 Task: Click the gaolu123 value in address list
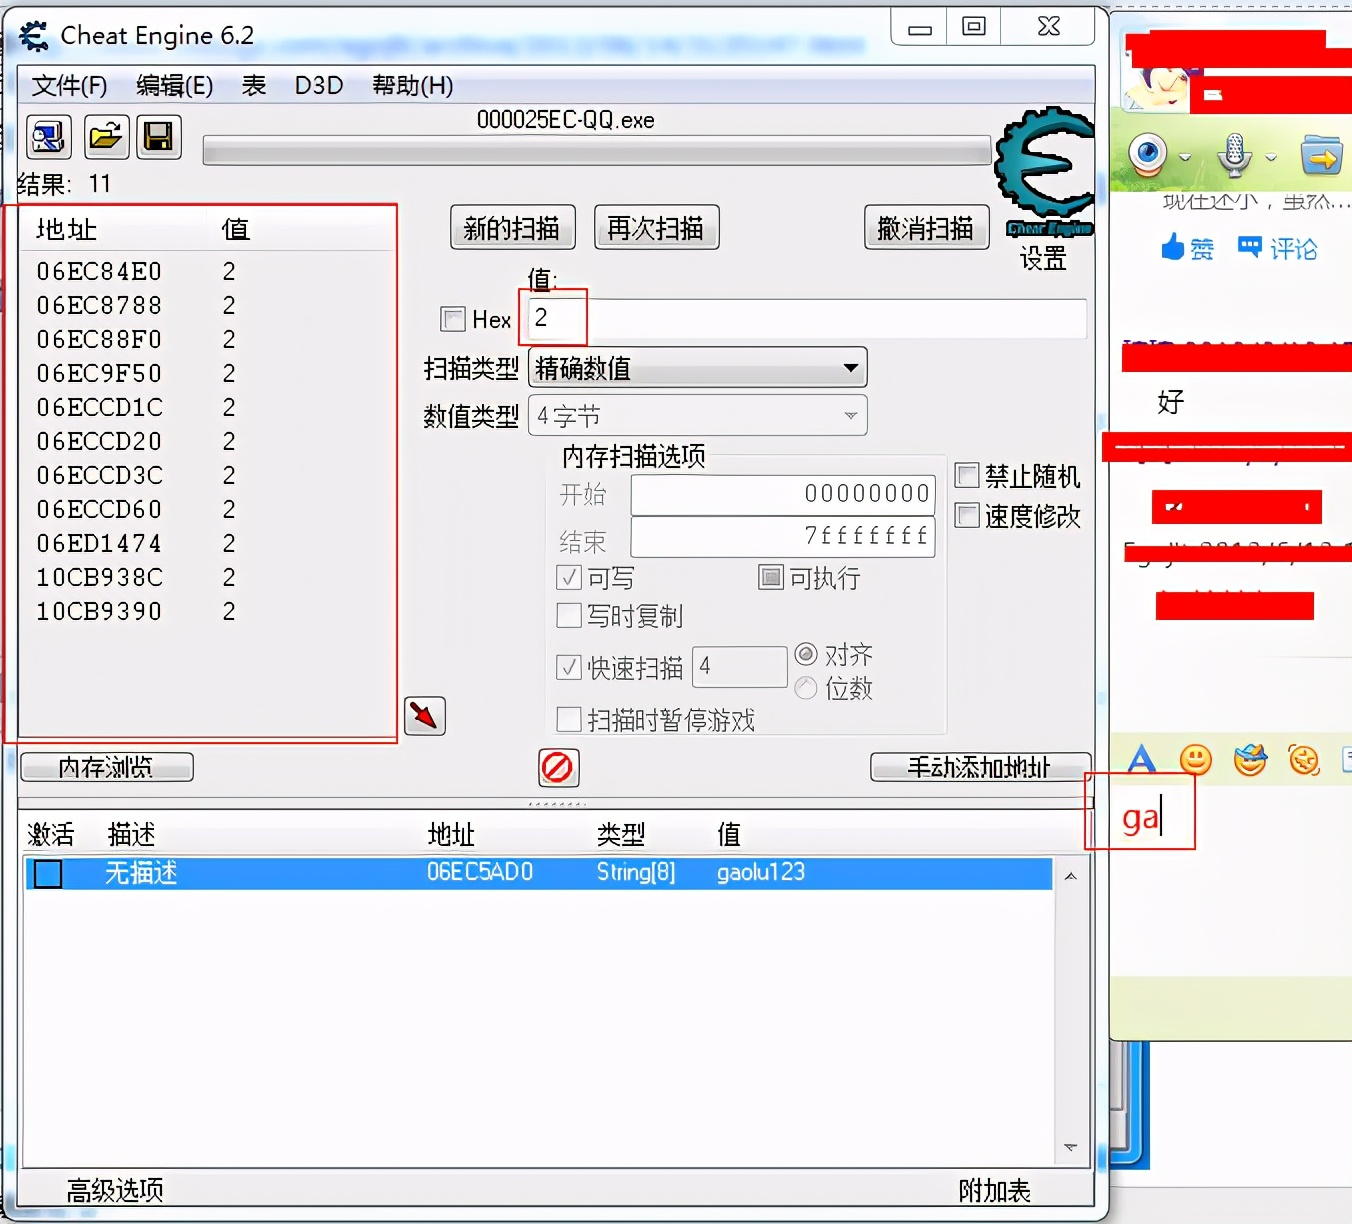tap(760, 873)
